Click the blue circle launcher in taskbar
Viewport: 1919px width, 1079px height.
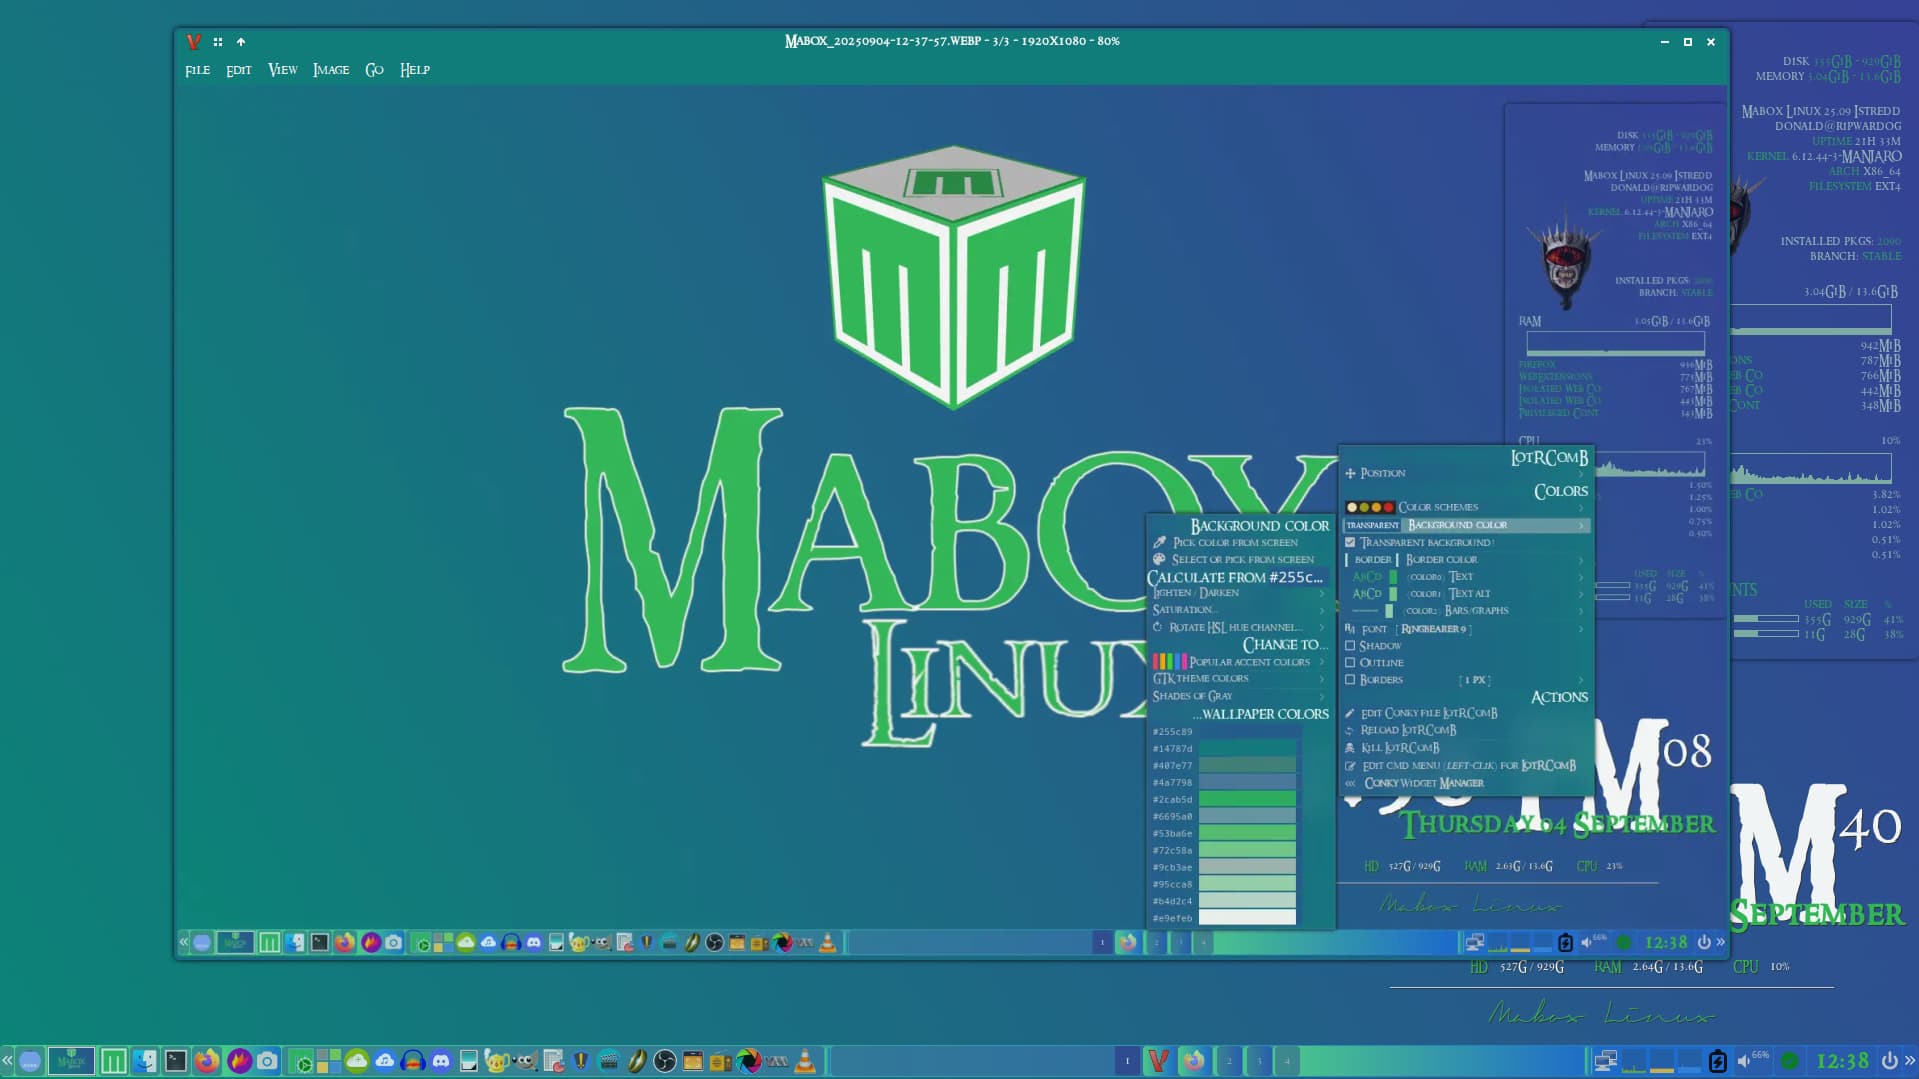pyautogui.click(x=30, y=1061)
